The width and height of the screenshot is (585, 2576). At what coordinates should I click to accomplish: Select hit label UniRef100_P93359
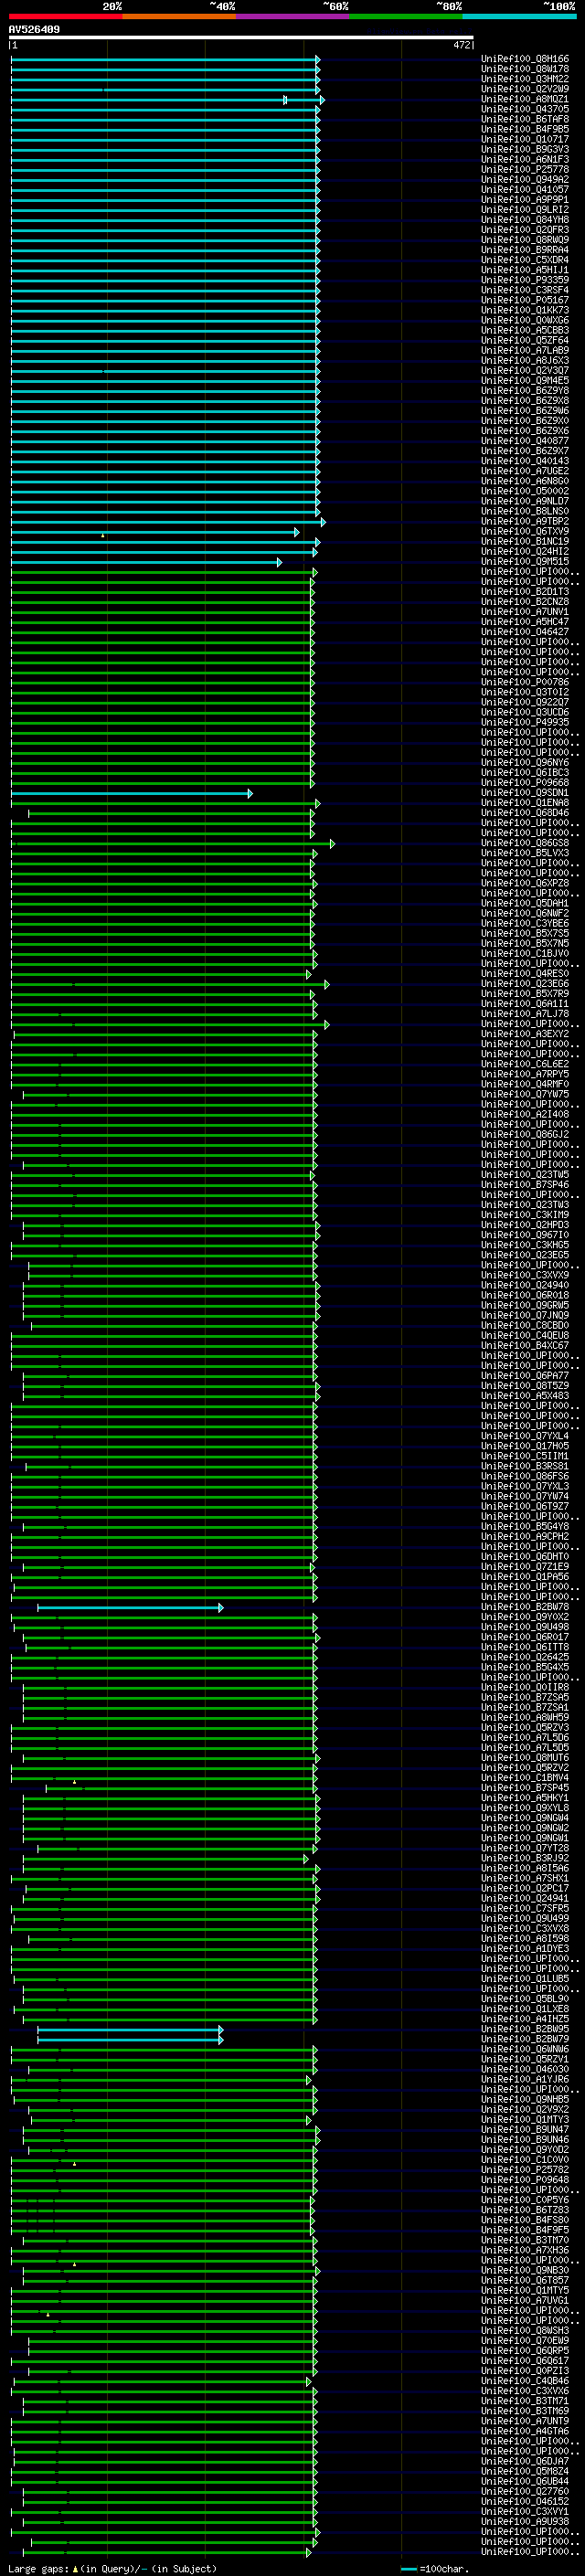tap(525, 280)
